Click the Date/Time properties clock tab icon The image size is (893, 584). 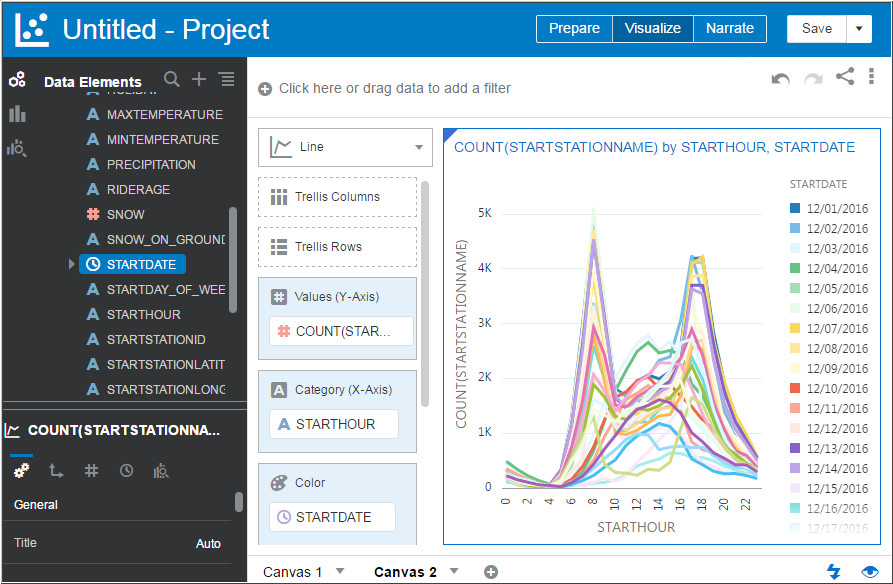[126, 470]
